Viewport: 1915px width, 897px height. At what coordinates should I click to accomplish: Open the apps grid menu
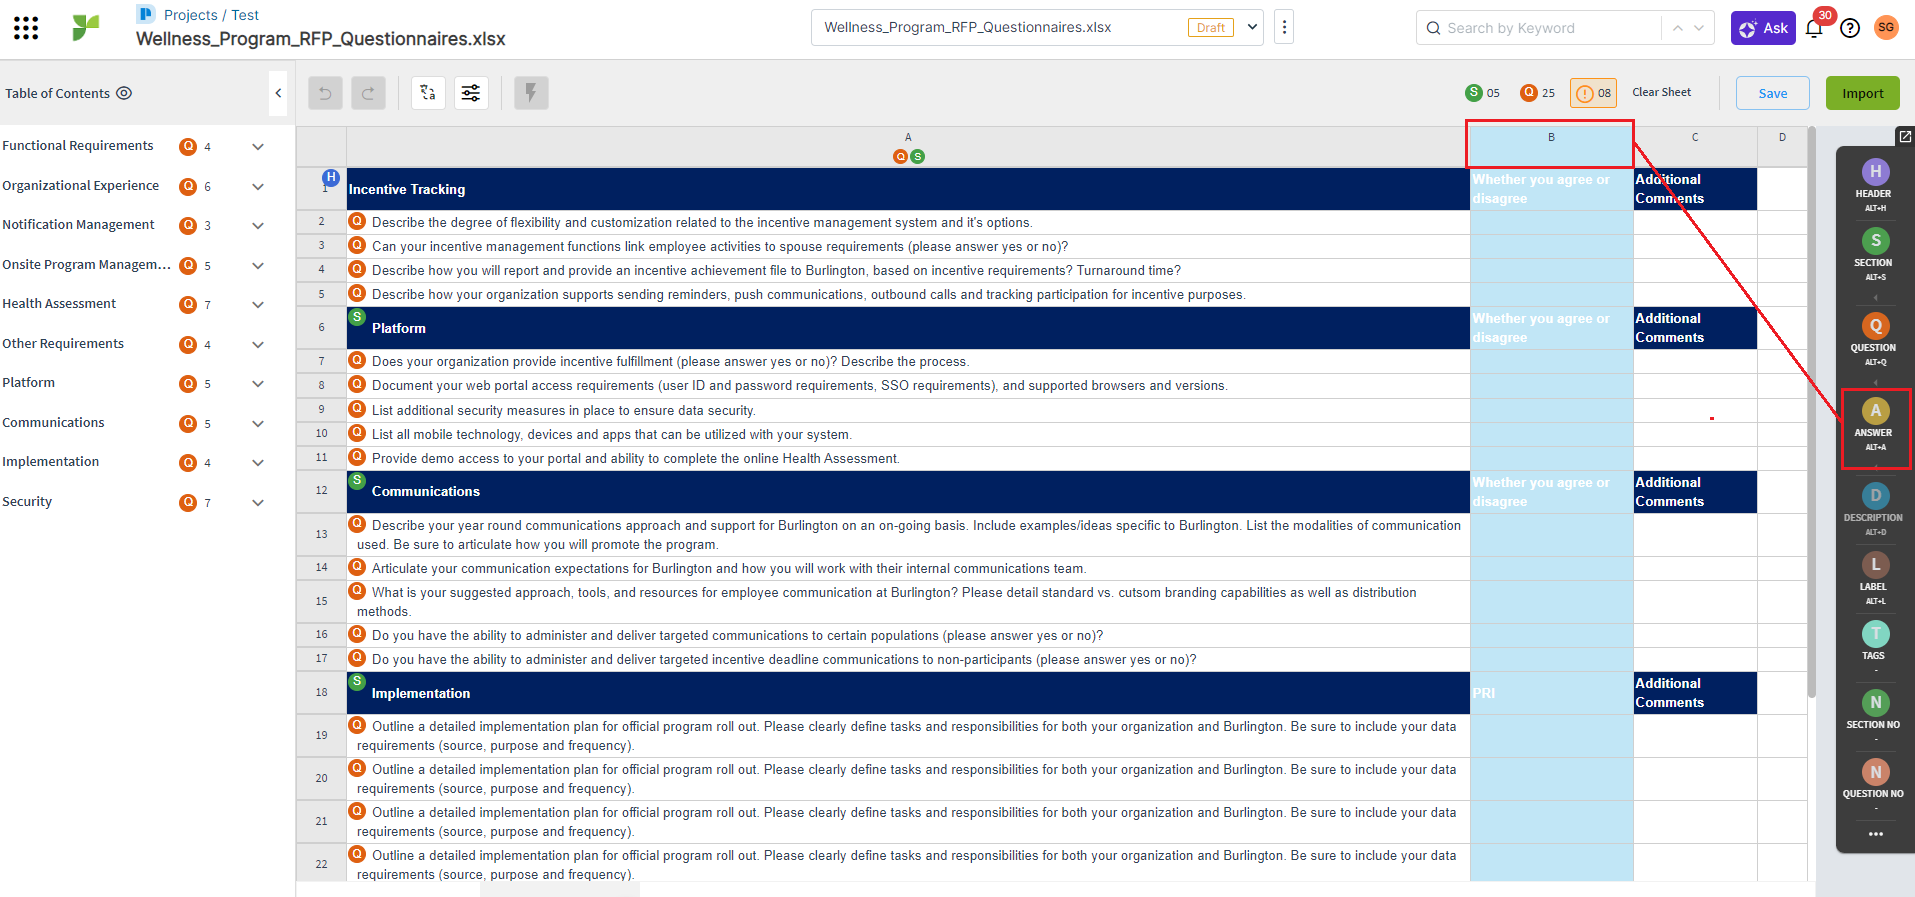[26, 28]
